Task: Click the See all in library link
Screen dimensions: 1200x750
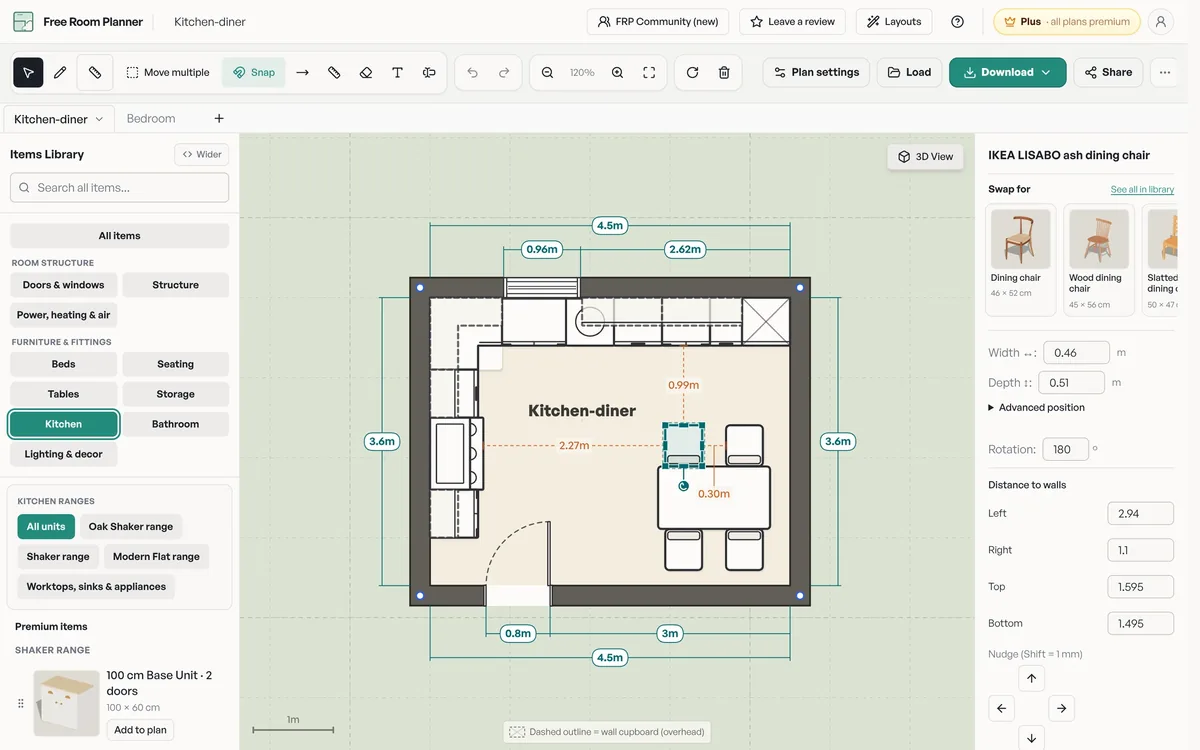Action: (1142, 189)
